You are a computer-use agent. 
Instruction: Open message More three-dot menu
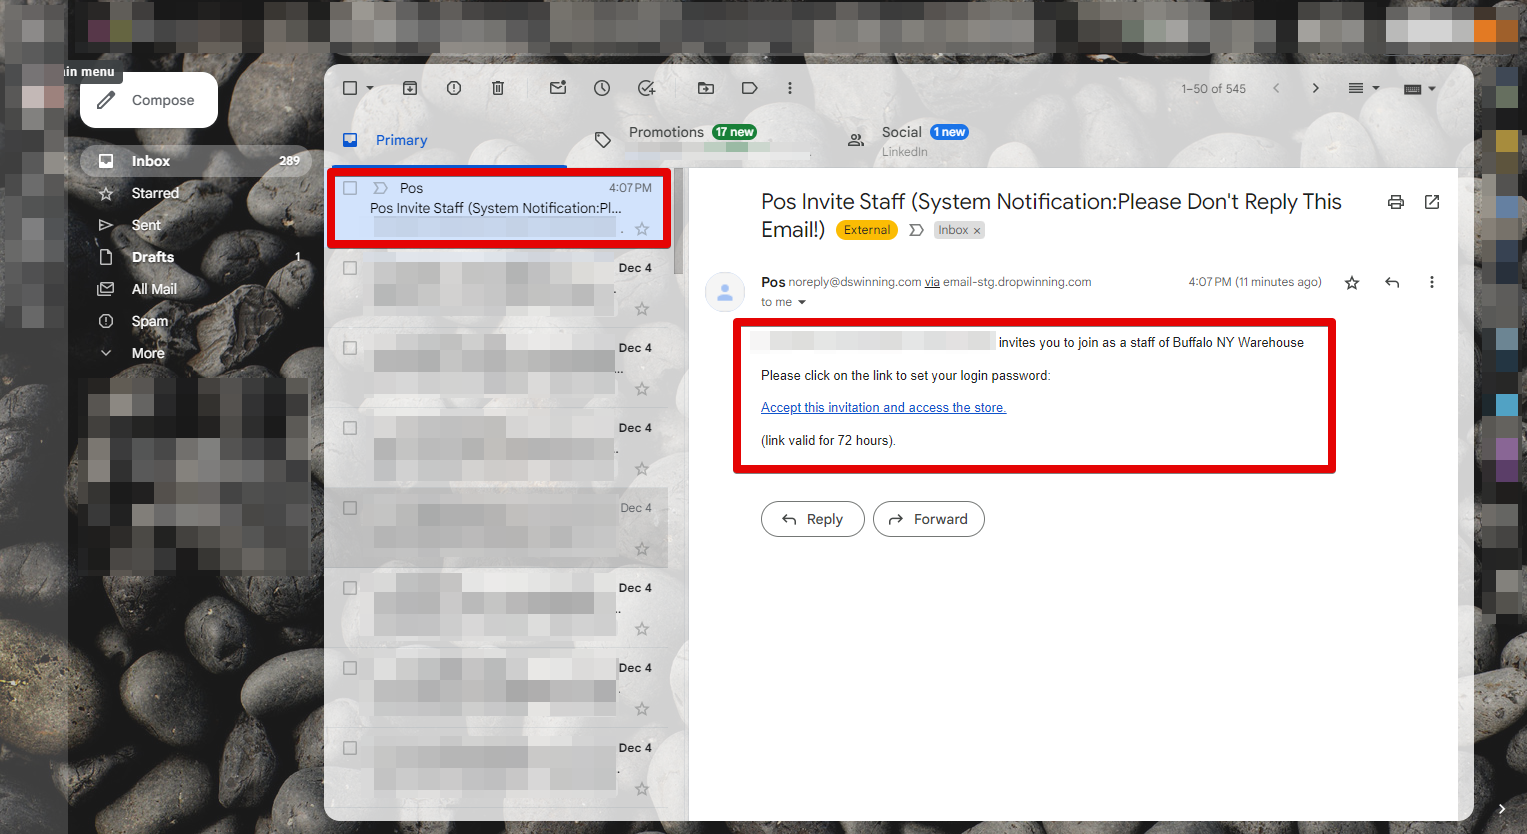(1432, 283)
